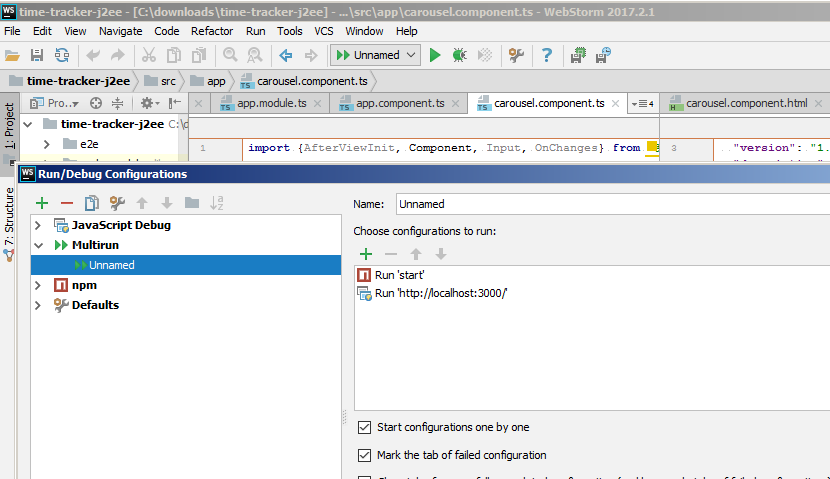
Task: Click into the Name input field
Action: click(x=612, y=204)
